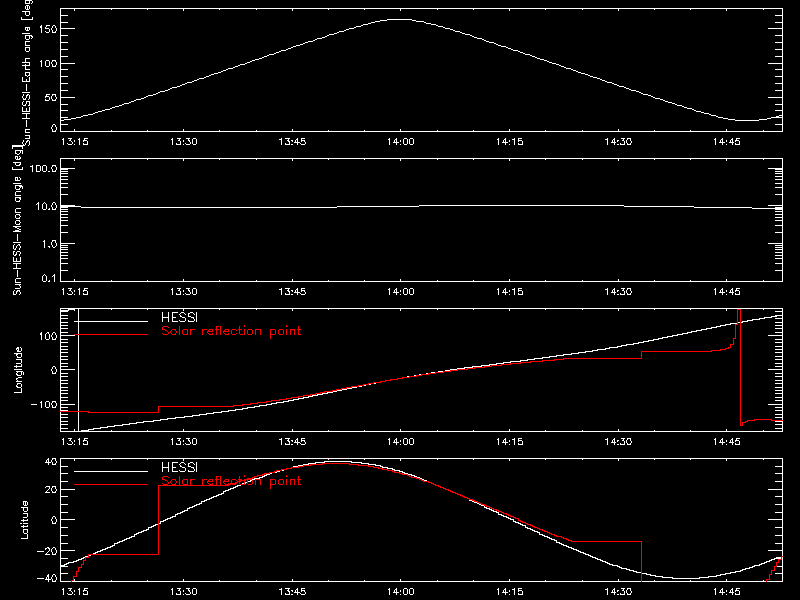Viewport: 800px width, 600px height.
Task: Click '13:45' tick under Earth angle plot
Action: point(292,142)
